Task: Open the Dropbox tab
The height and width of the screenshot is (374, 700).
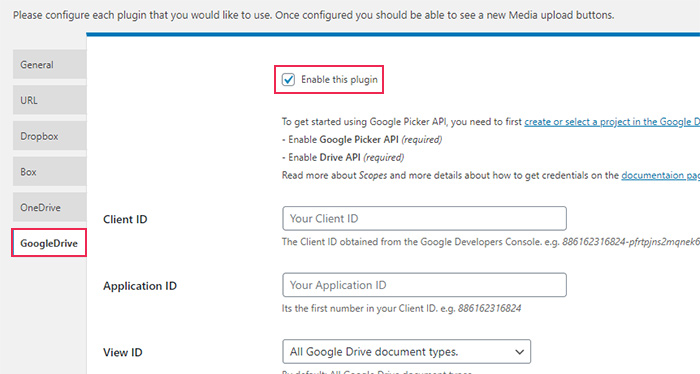Action: (x=50, y=136)
